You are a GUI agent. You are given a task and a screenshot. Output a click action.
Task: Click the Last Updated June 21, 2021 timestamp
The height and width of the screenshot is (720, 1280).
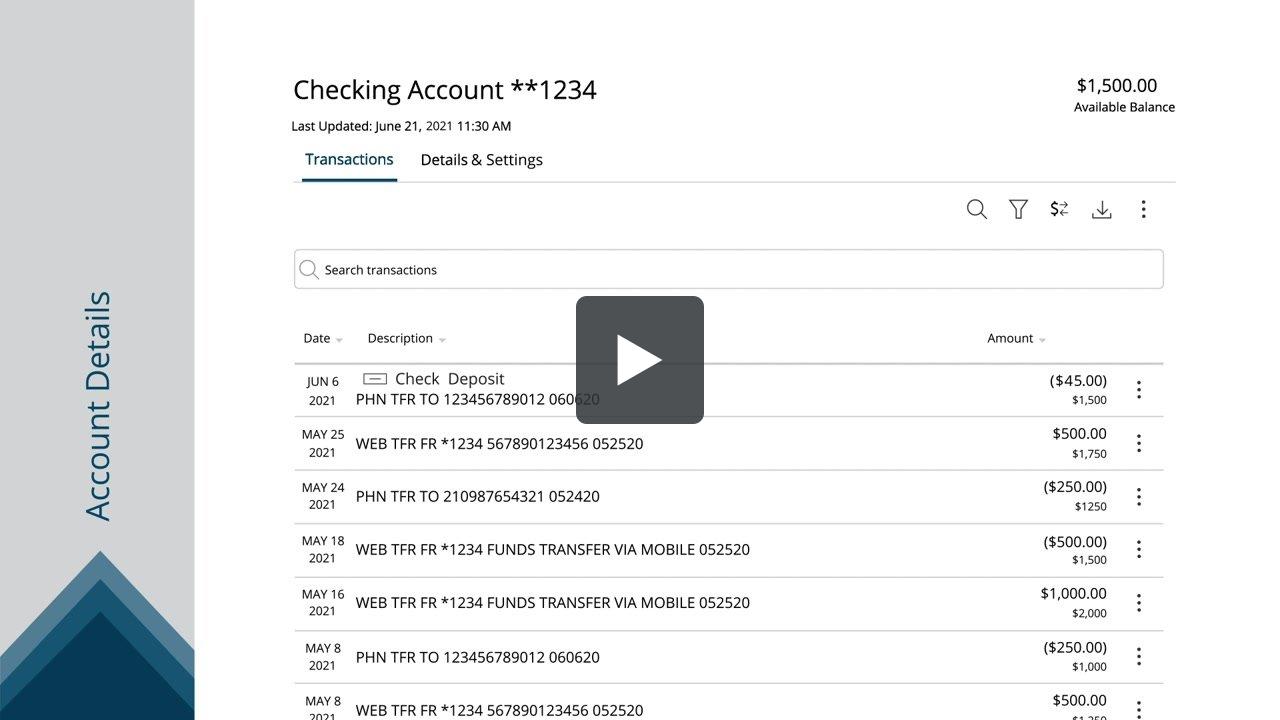401,126
